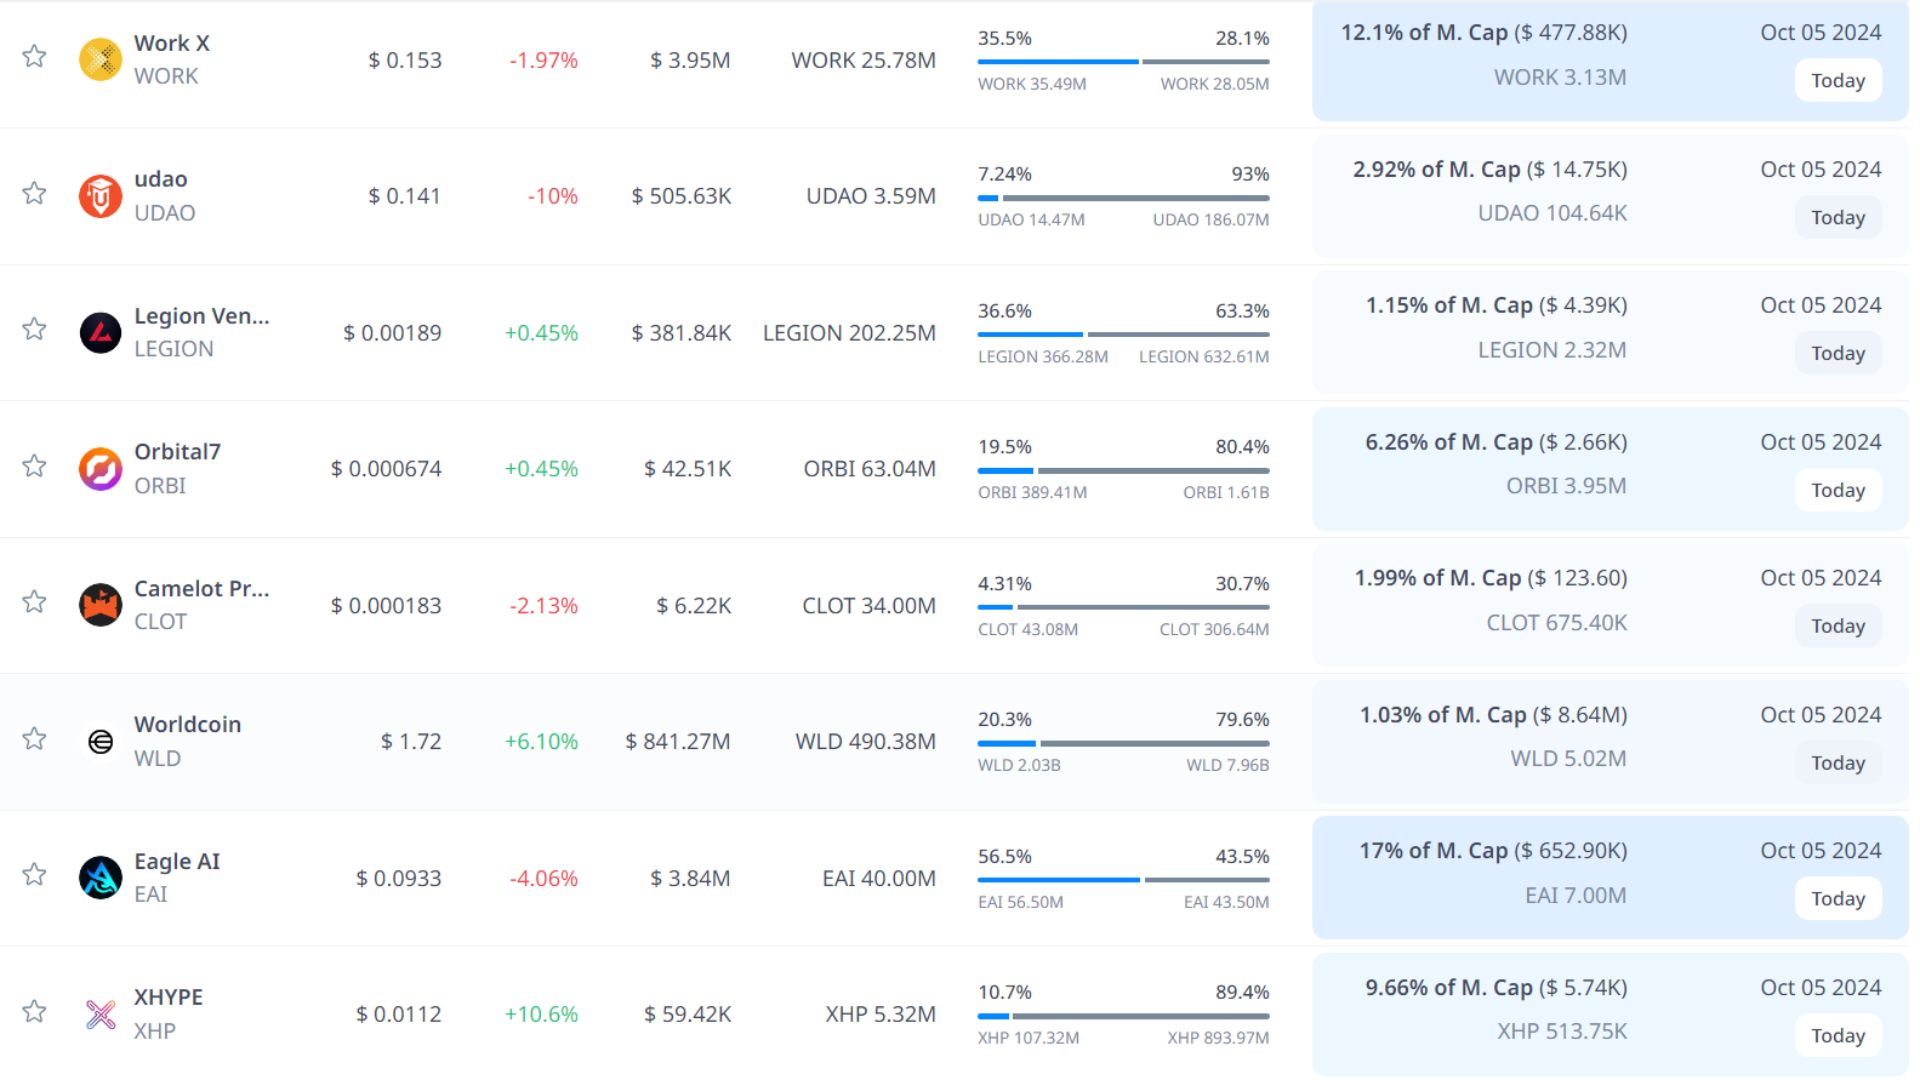This screenshot has width=1920, height=1080.
Task: Click the Camelot Protocol logo icon
Action: click(x=100, y=605)
